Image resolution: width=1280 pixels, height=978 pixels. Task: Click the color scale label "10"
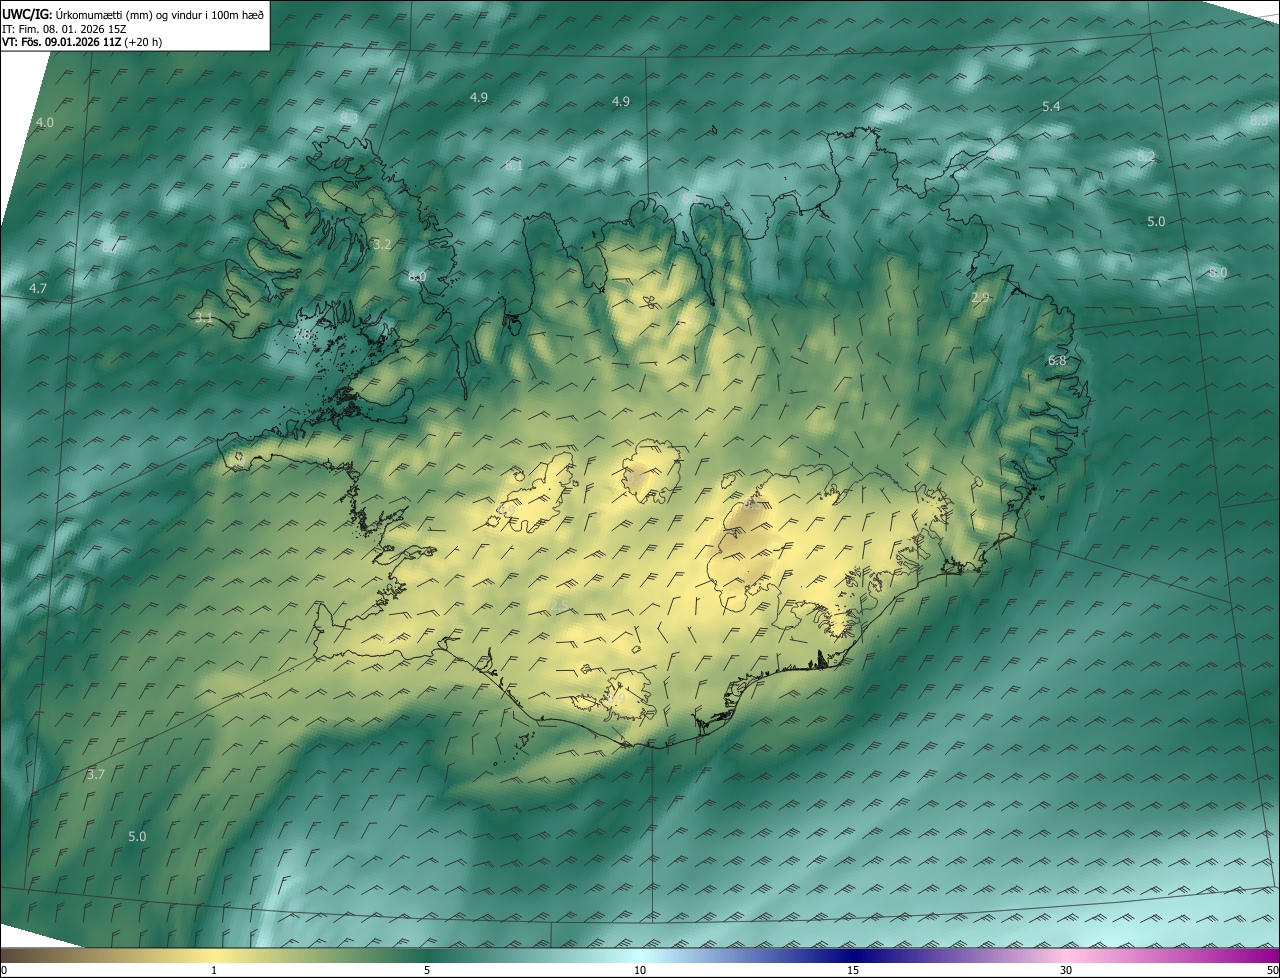tap(640, 970)
